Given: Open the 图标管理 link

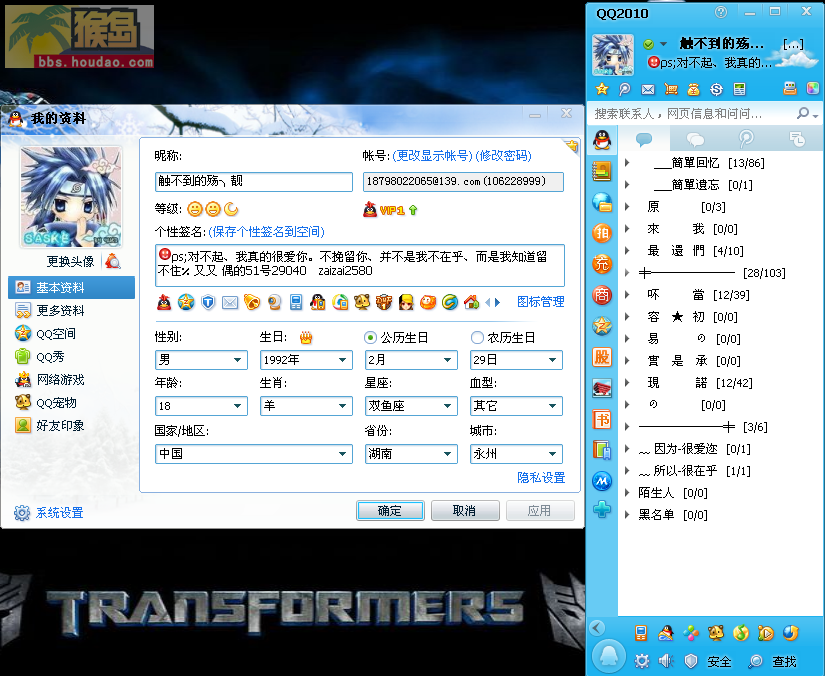Looking at the screenshot, I should 540,302.
